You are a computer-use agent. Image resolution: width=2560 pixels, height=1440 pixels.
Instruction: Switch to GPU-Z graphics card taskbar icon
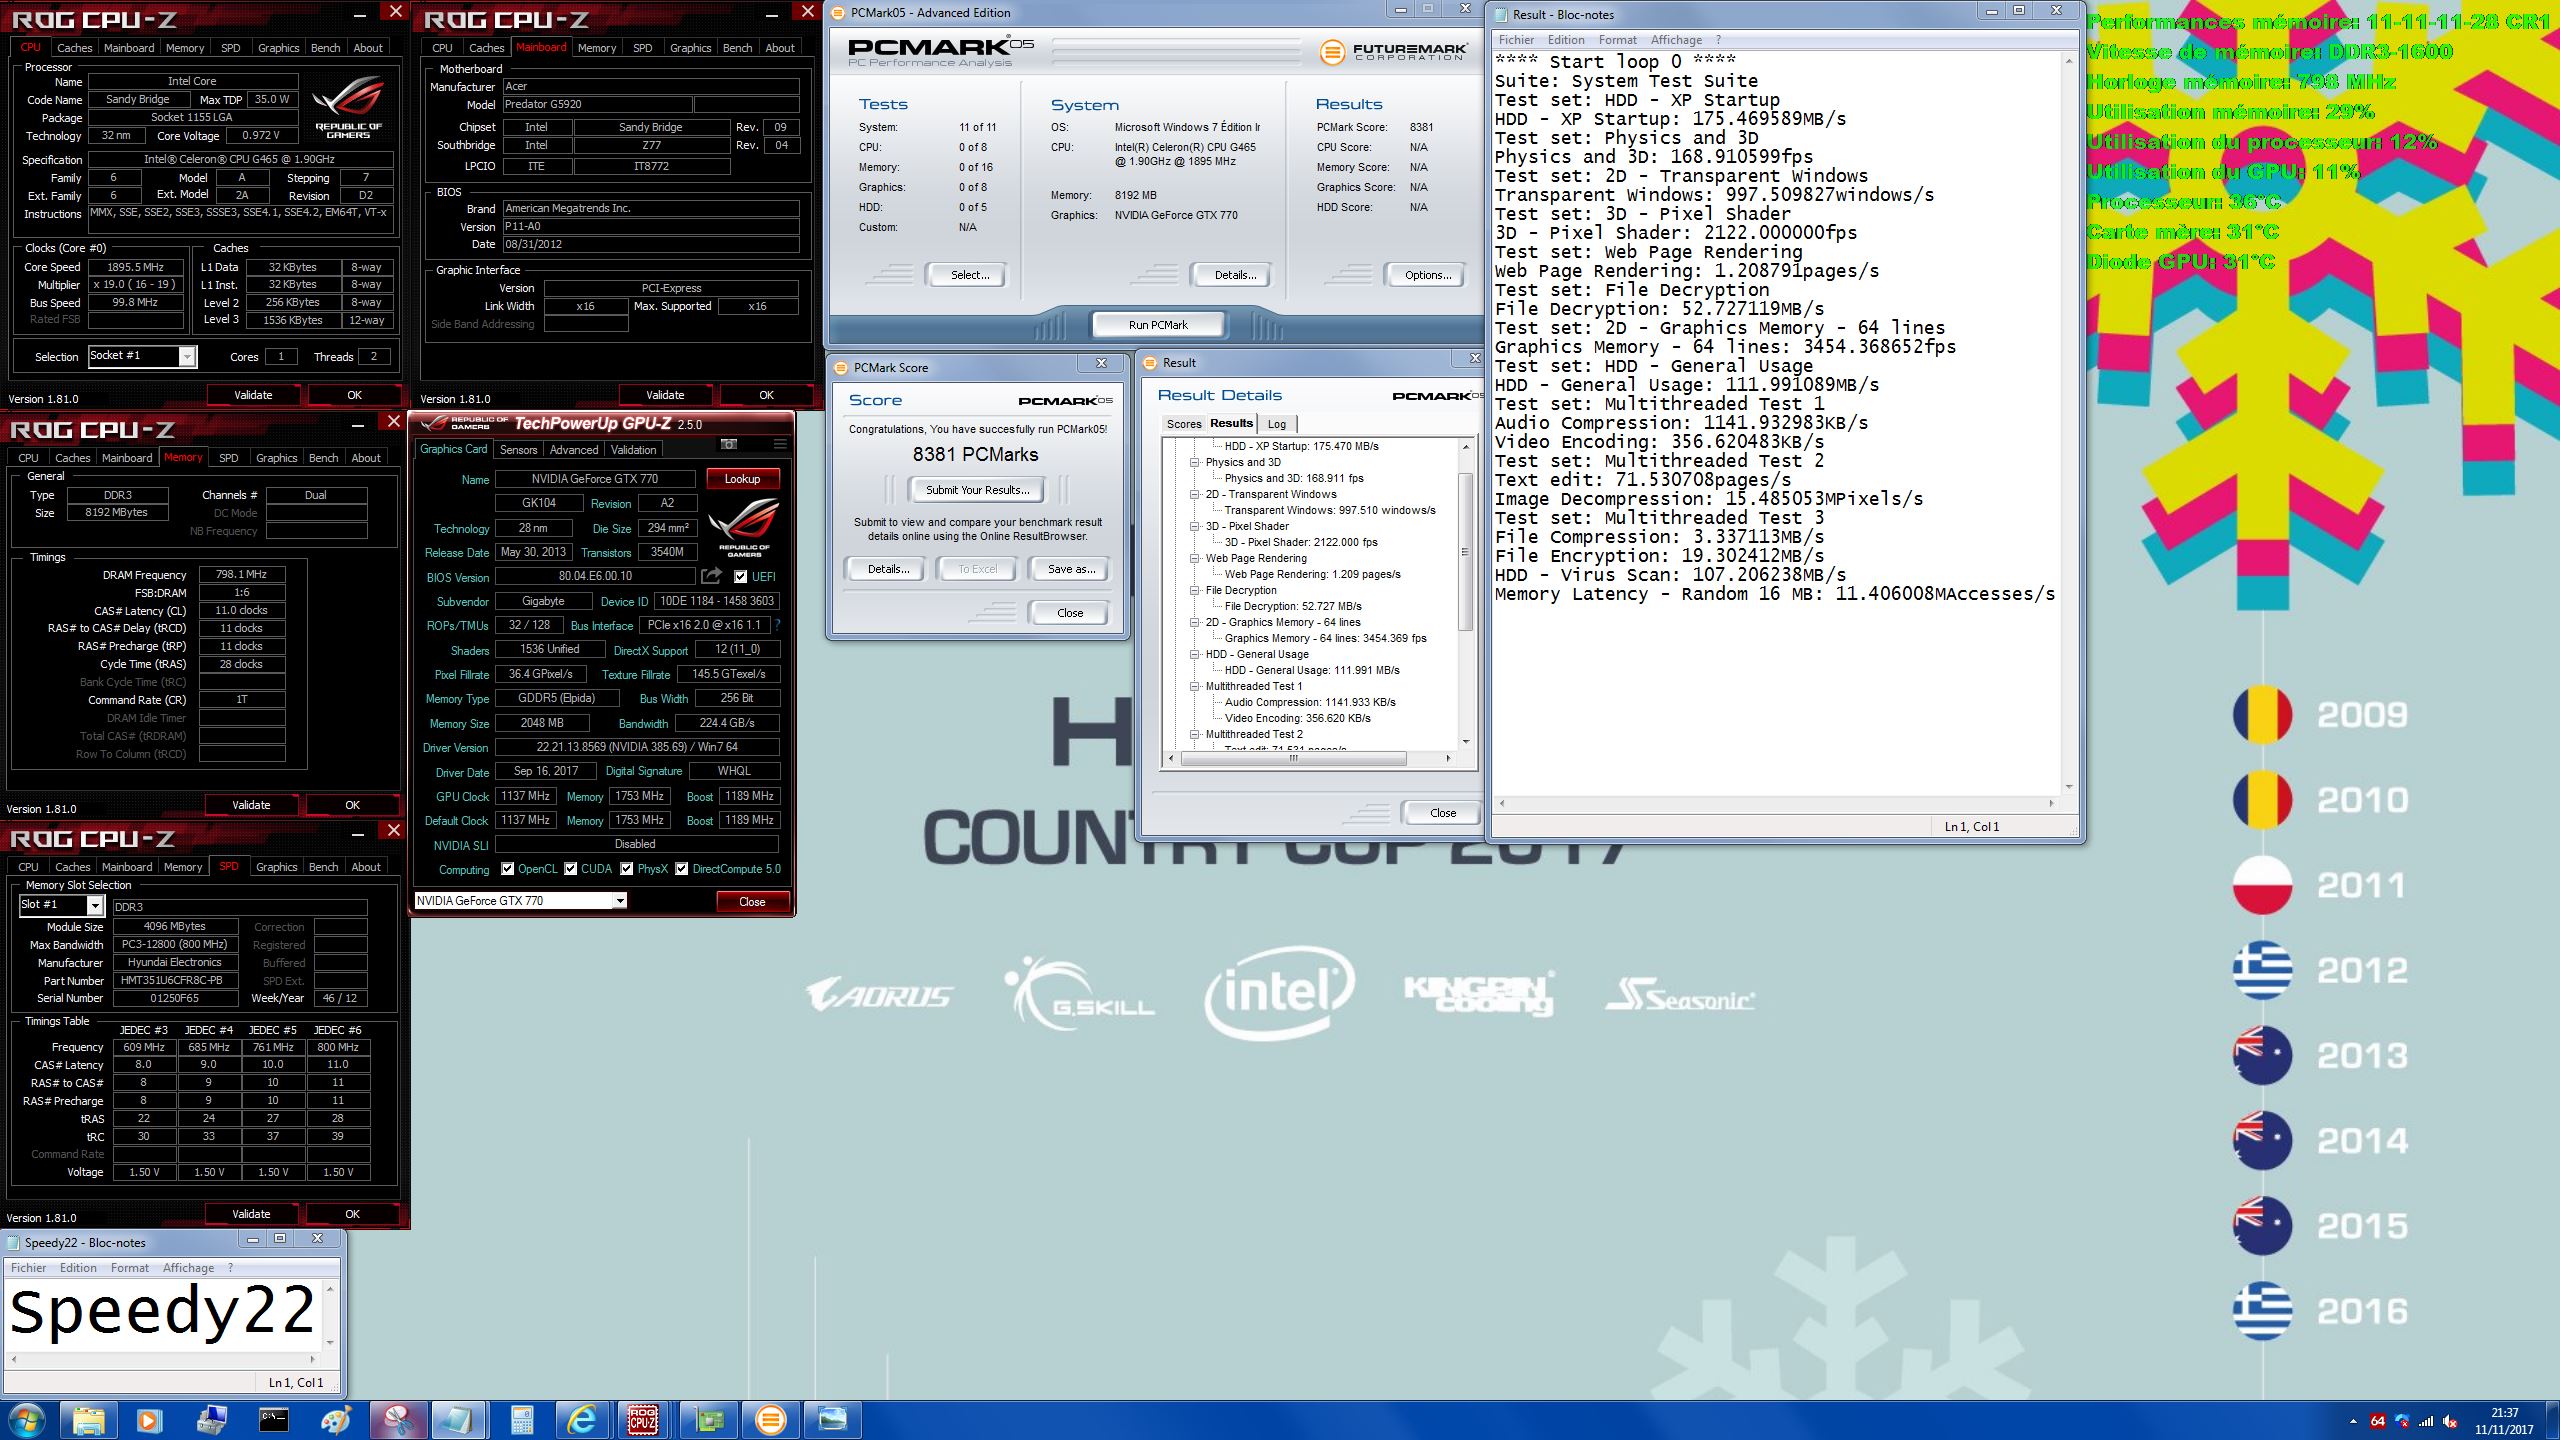point(708,1420)
